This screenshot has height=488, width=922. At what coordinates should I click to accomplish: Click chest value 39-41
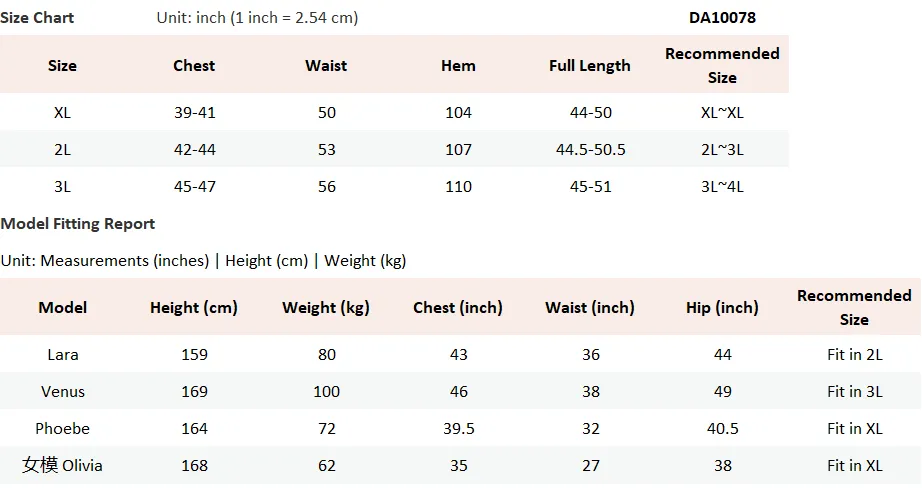195,112
